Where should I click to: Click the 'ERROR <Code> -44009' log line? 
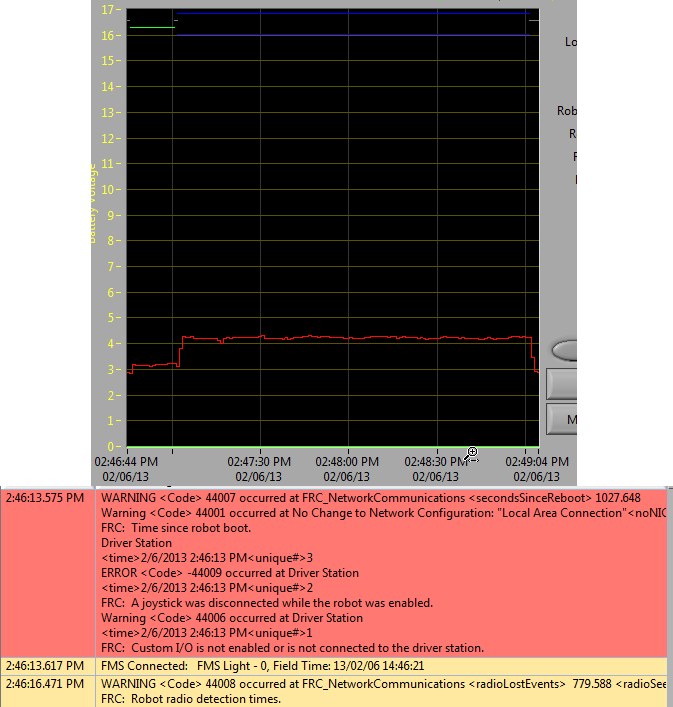[230, 573]
